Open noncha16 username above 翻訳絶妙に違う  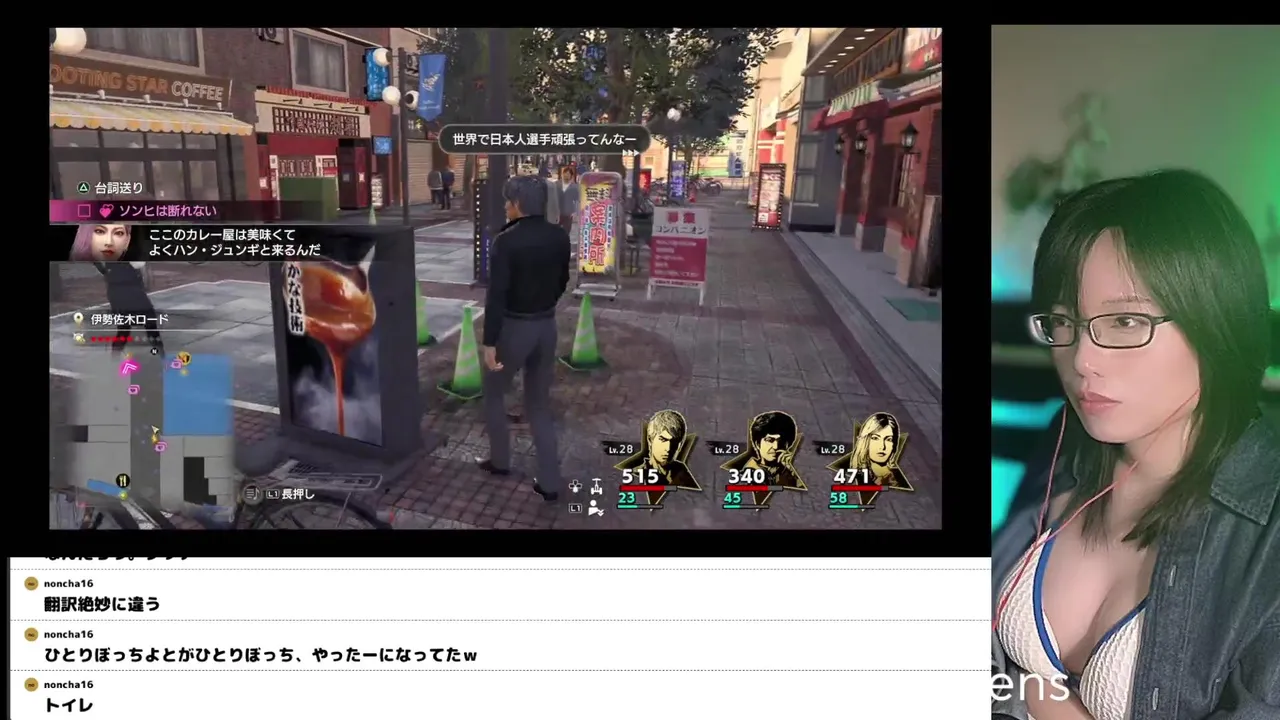(x=68, y=583)
